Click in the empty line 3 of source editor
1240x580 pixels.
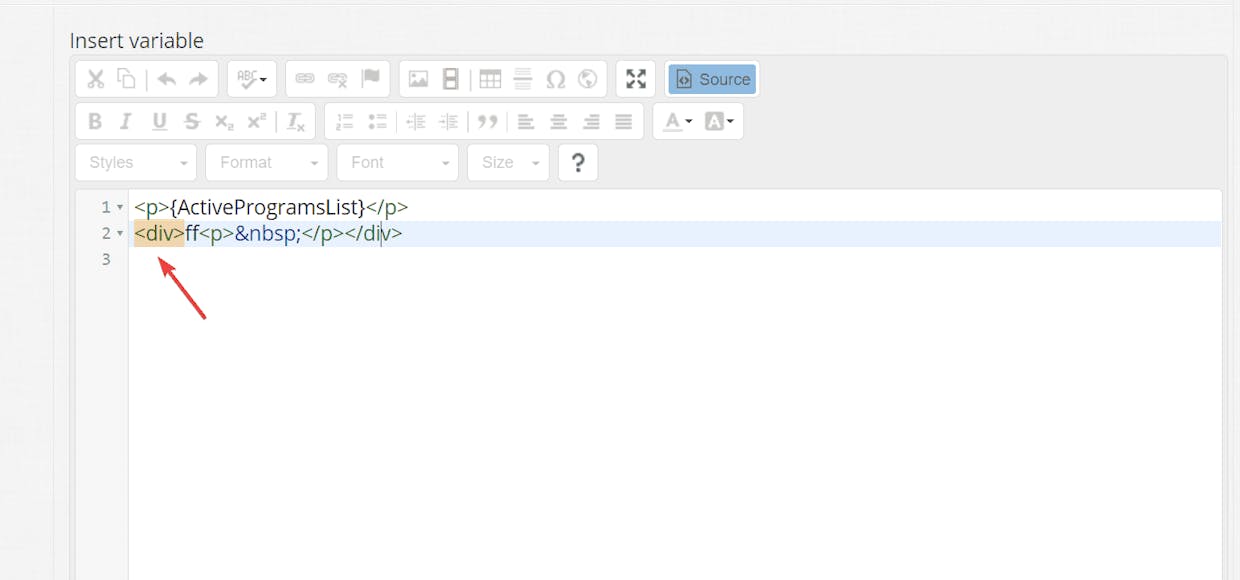pos(675,260)
